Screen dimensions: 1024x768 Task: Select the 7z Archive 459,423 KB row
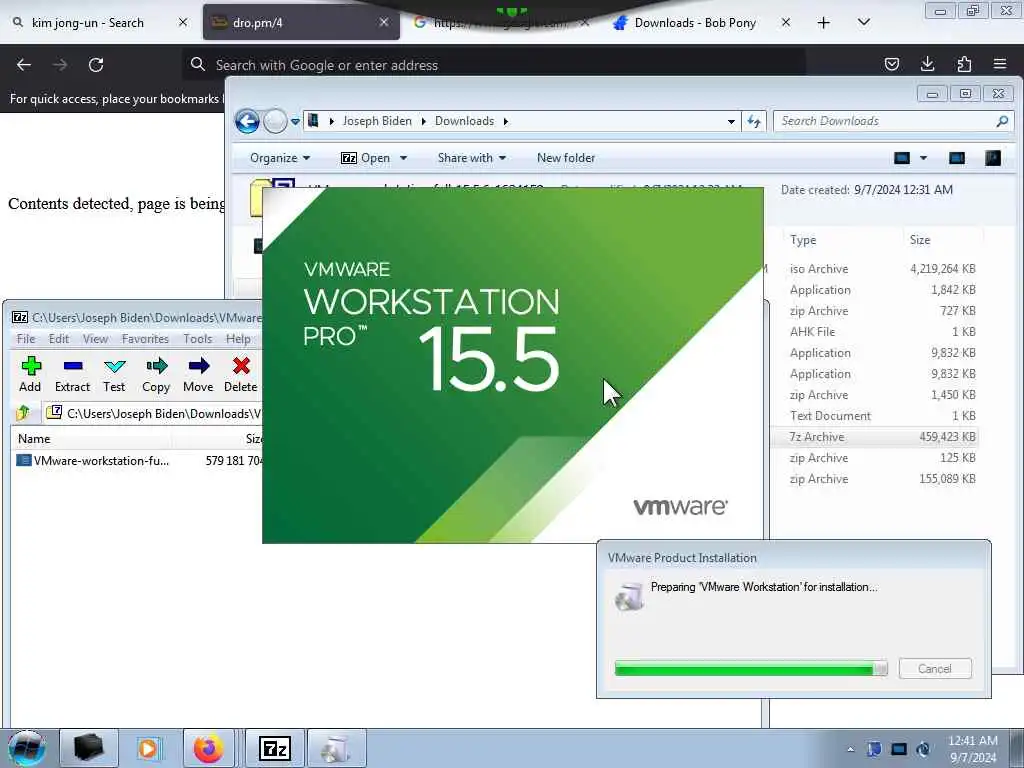(875, 437)
